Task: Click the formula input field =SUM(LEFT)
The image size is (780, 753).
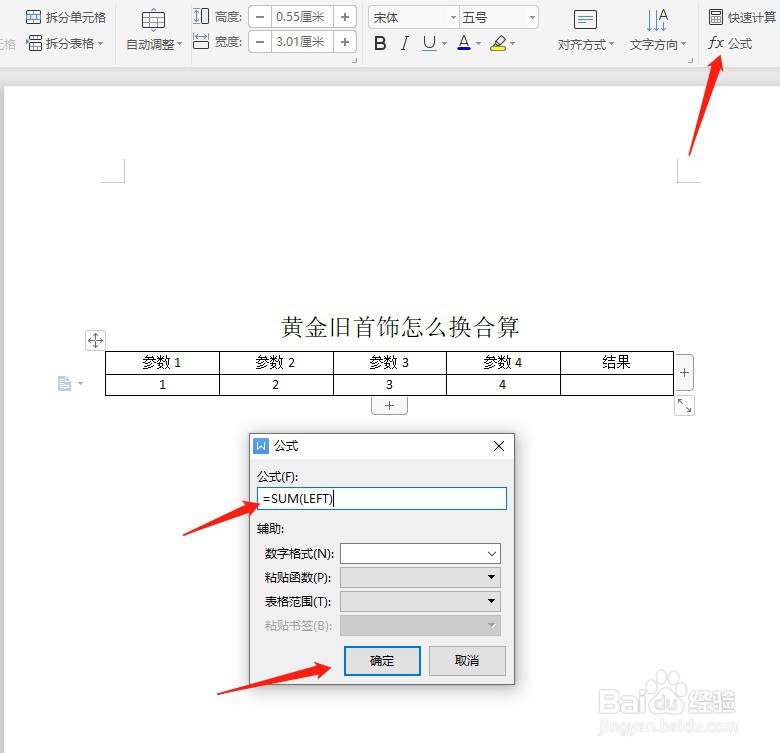Action: click(x=382, y=498)
